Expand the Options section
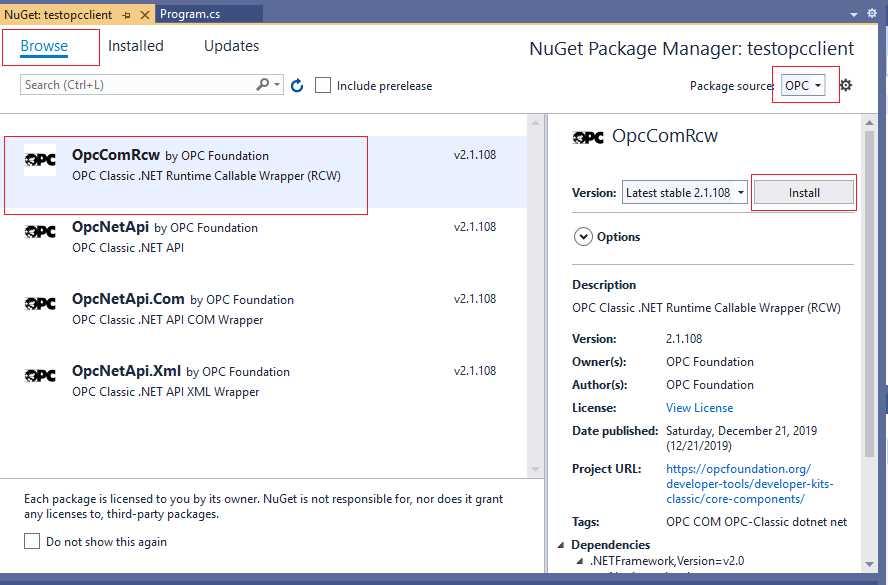 (584, 236)
